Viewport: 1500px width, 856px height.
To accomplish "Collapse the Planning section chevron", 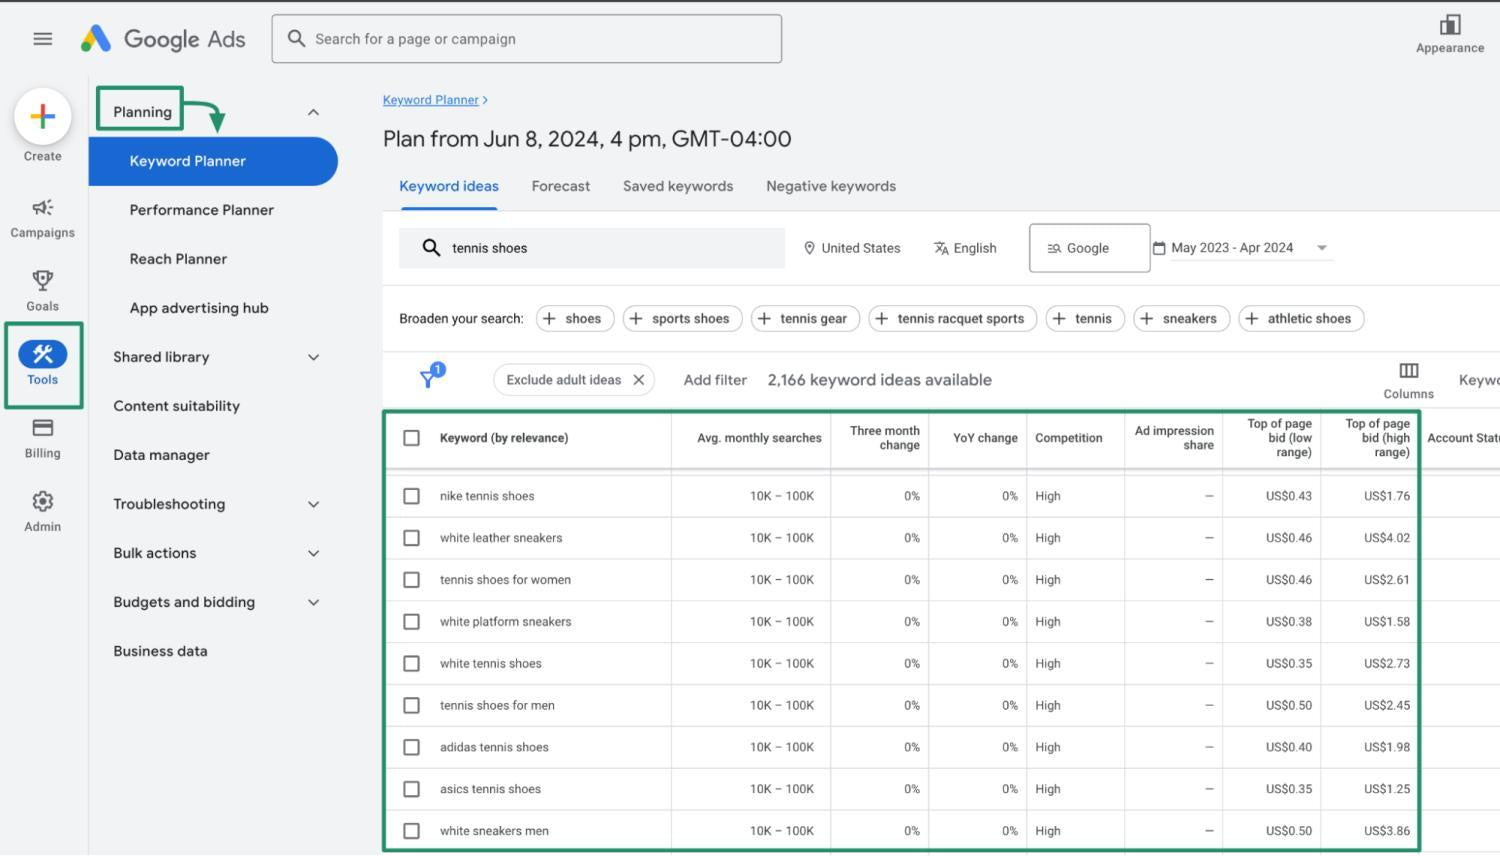I will click(313, 112).
